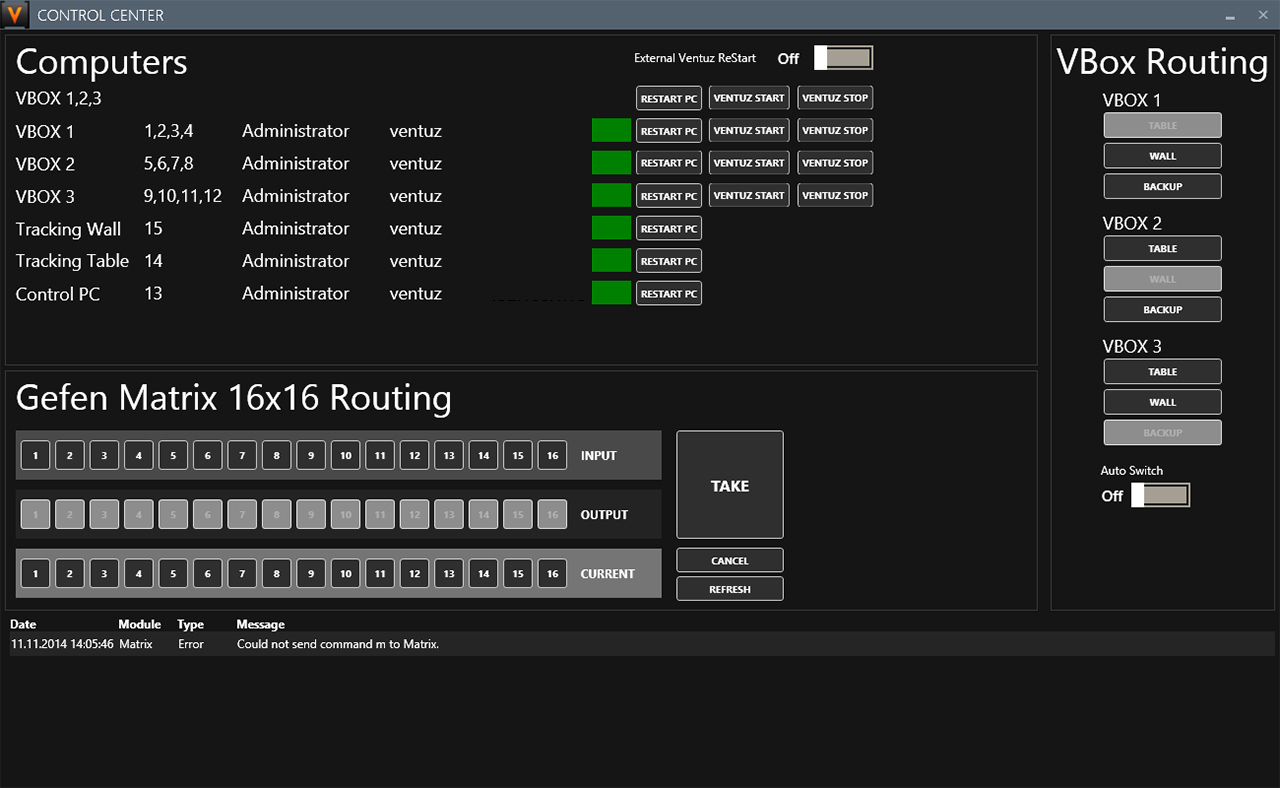Restart PC for VBOX 2 row

[x=669, y=163]
